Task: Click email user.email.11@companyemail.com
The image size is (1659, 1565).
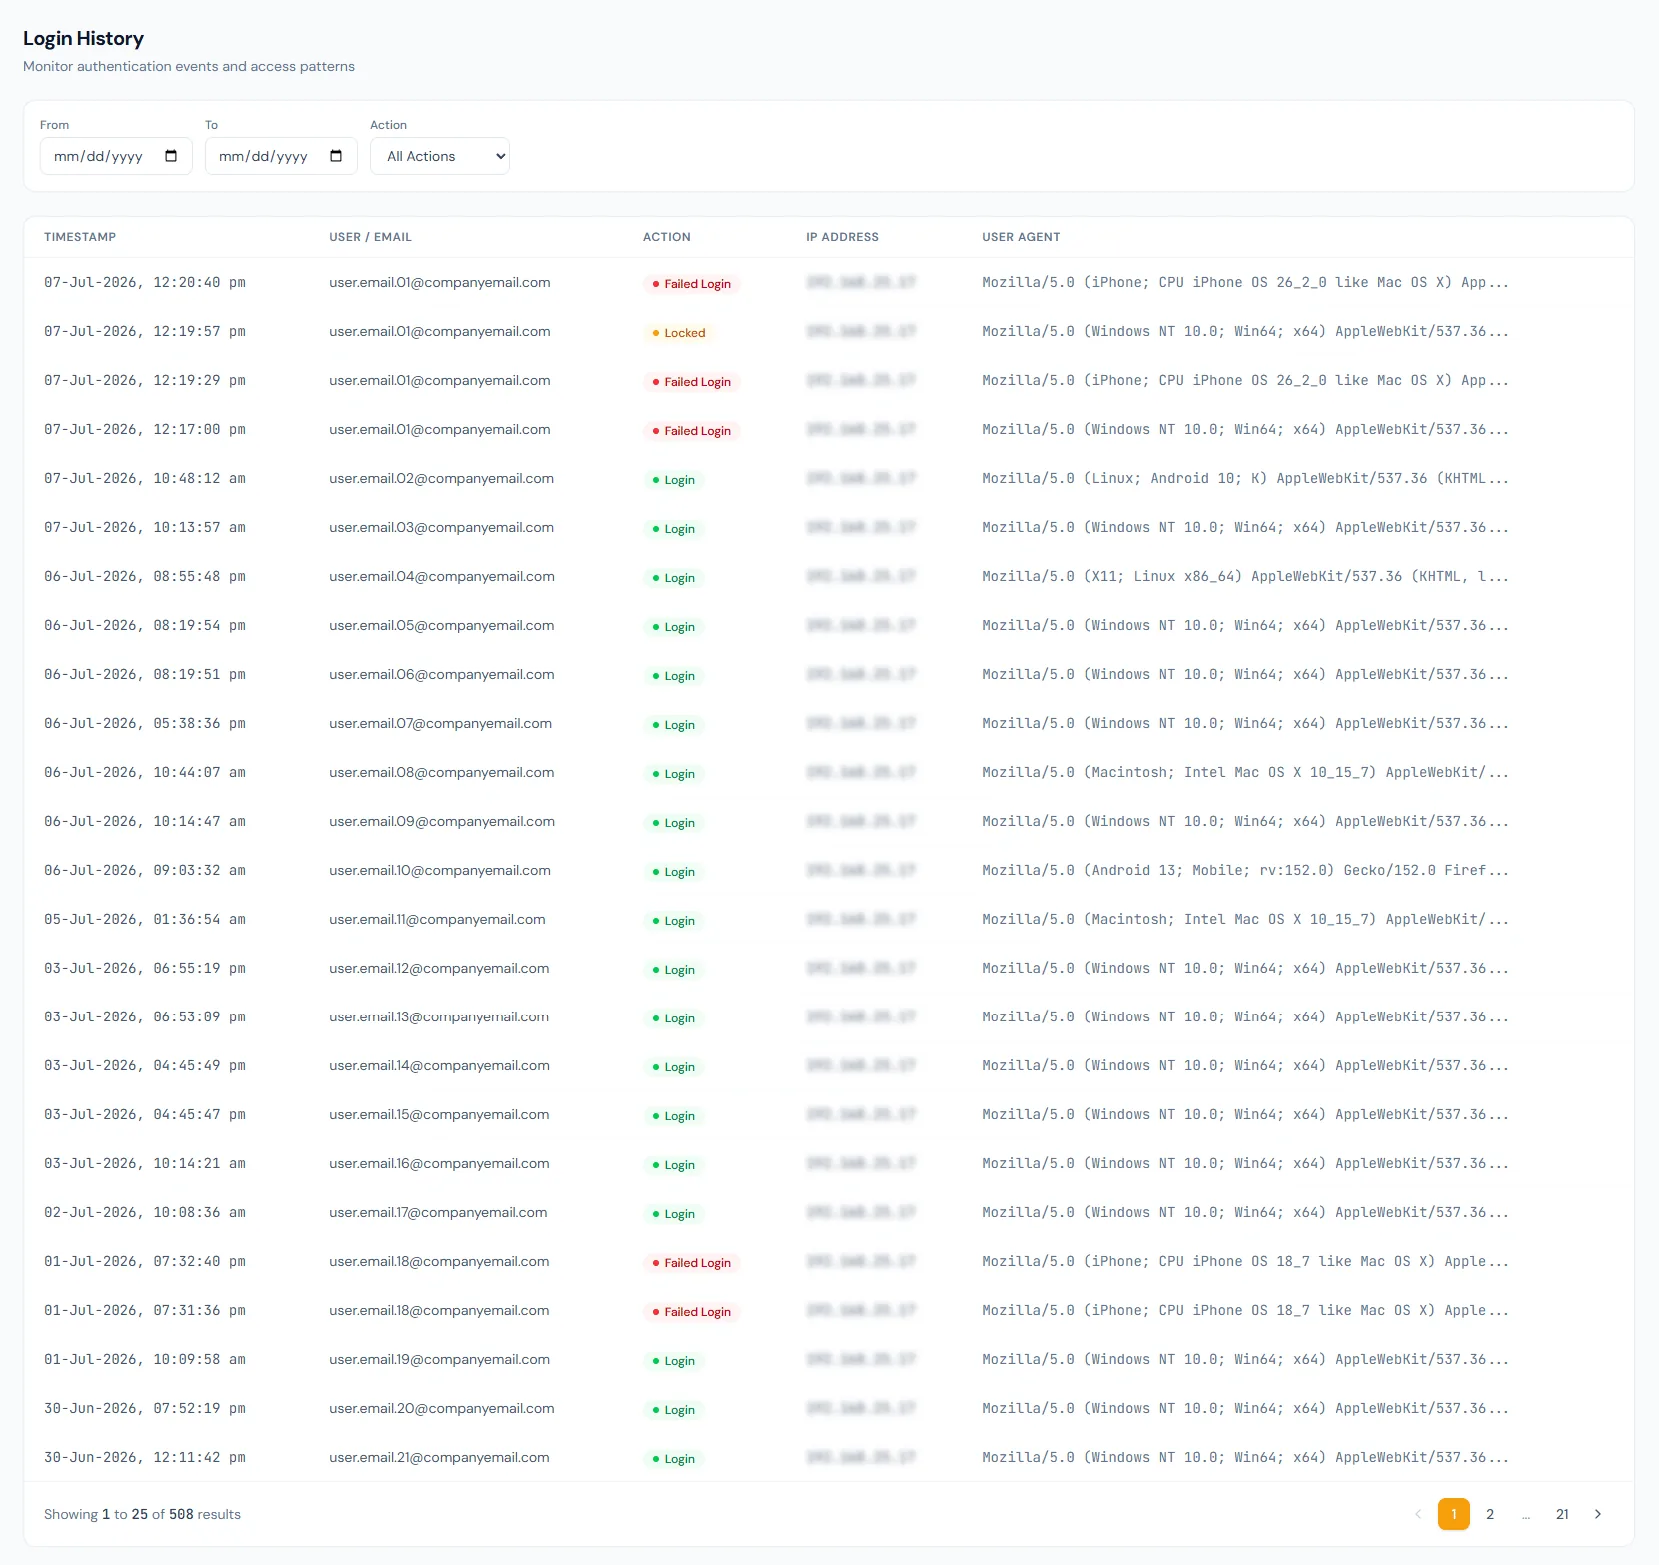Action: tap(437, 919)
